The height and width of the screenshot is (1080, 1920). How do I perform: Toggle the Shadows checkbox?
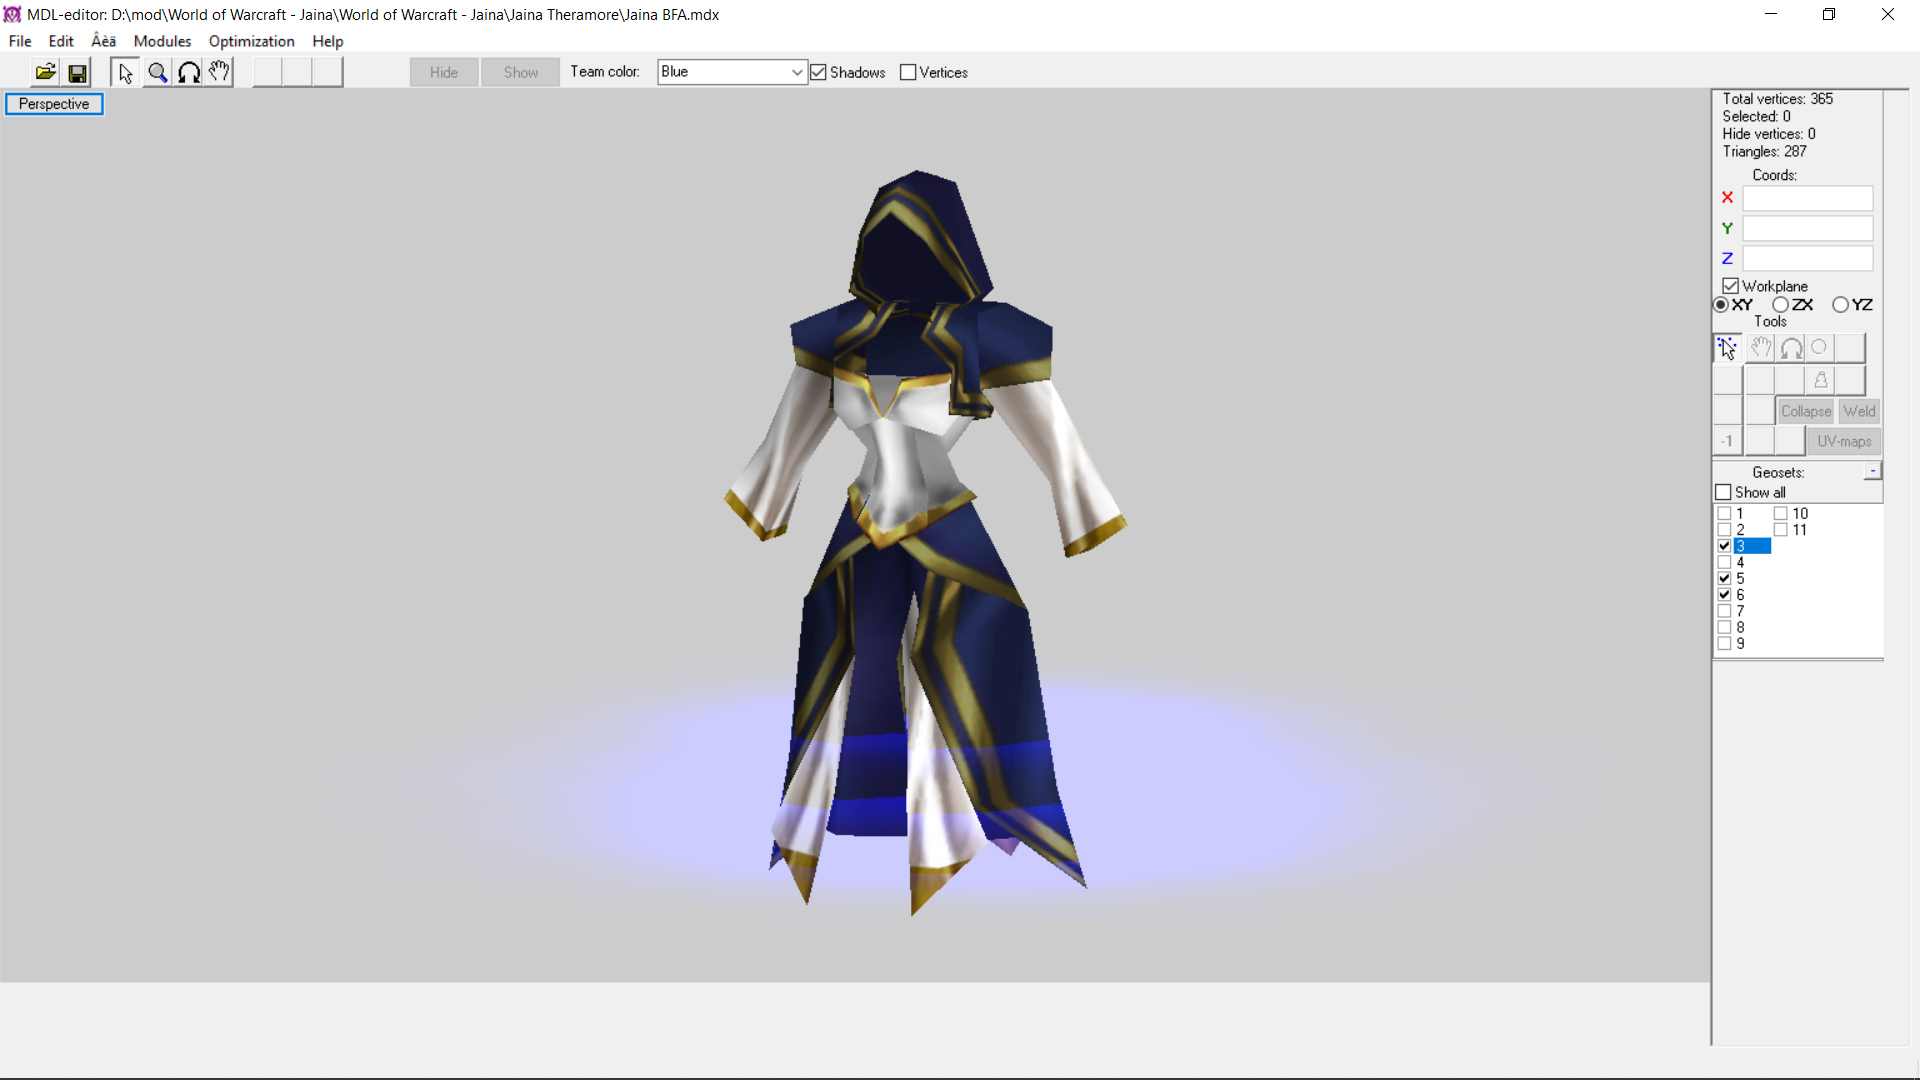pyautogui.click(x=819, y=72)
